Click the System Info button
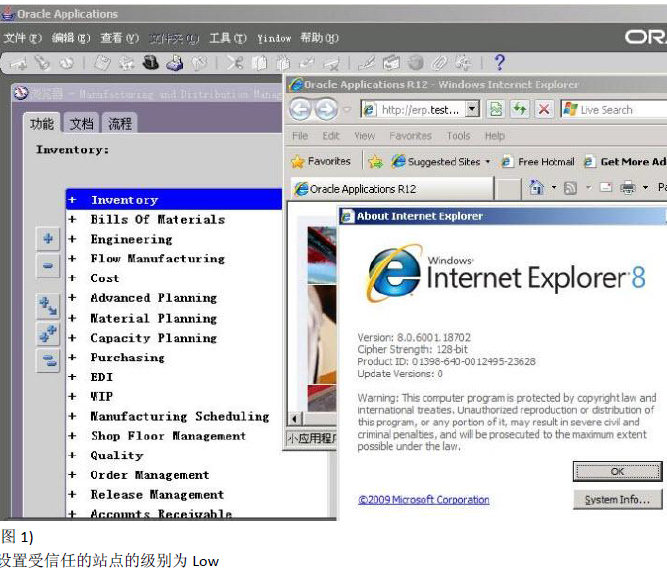The height and width of the screenshot is (578, 667). (x=617, y=499)
